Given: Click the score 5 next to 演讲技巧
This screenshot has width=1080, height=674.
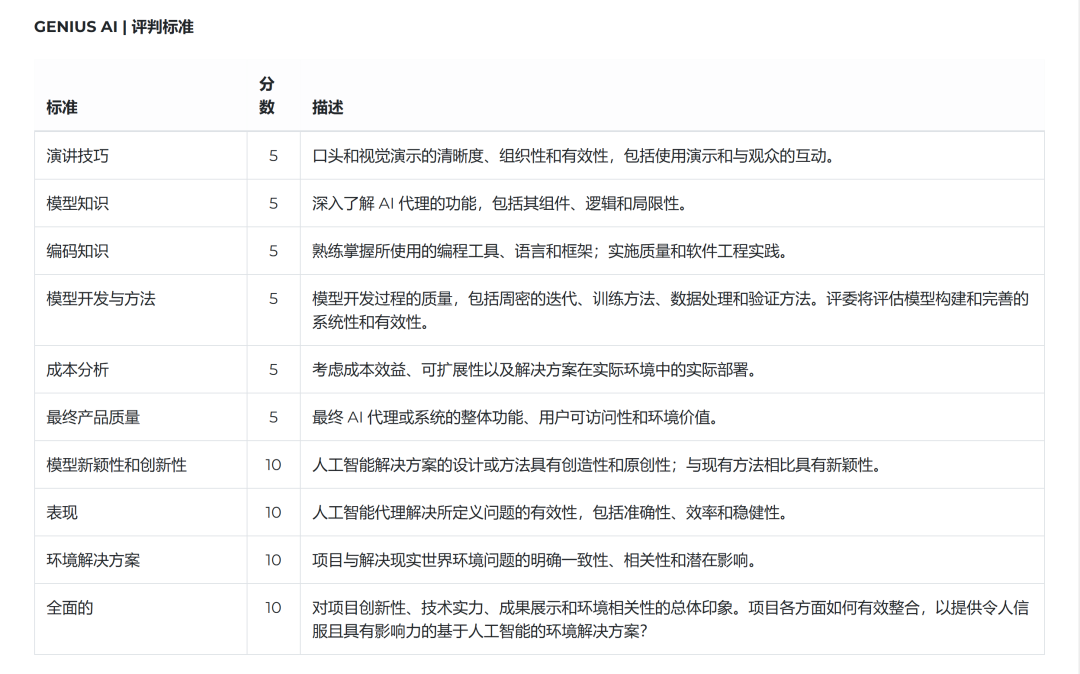Looking at the screenshot, I should 267,156.
